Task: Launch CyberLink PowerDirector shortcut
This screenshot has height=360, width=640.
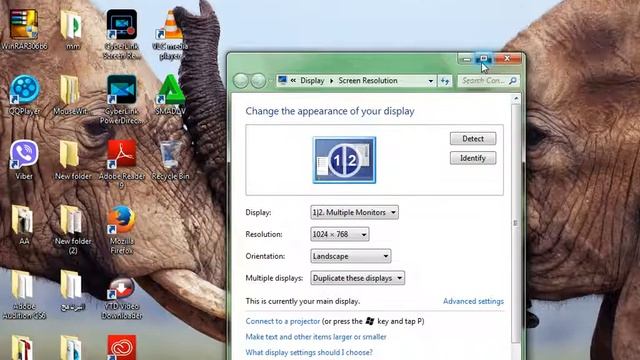Action: click(x=121, y=99)
